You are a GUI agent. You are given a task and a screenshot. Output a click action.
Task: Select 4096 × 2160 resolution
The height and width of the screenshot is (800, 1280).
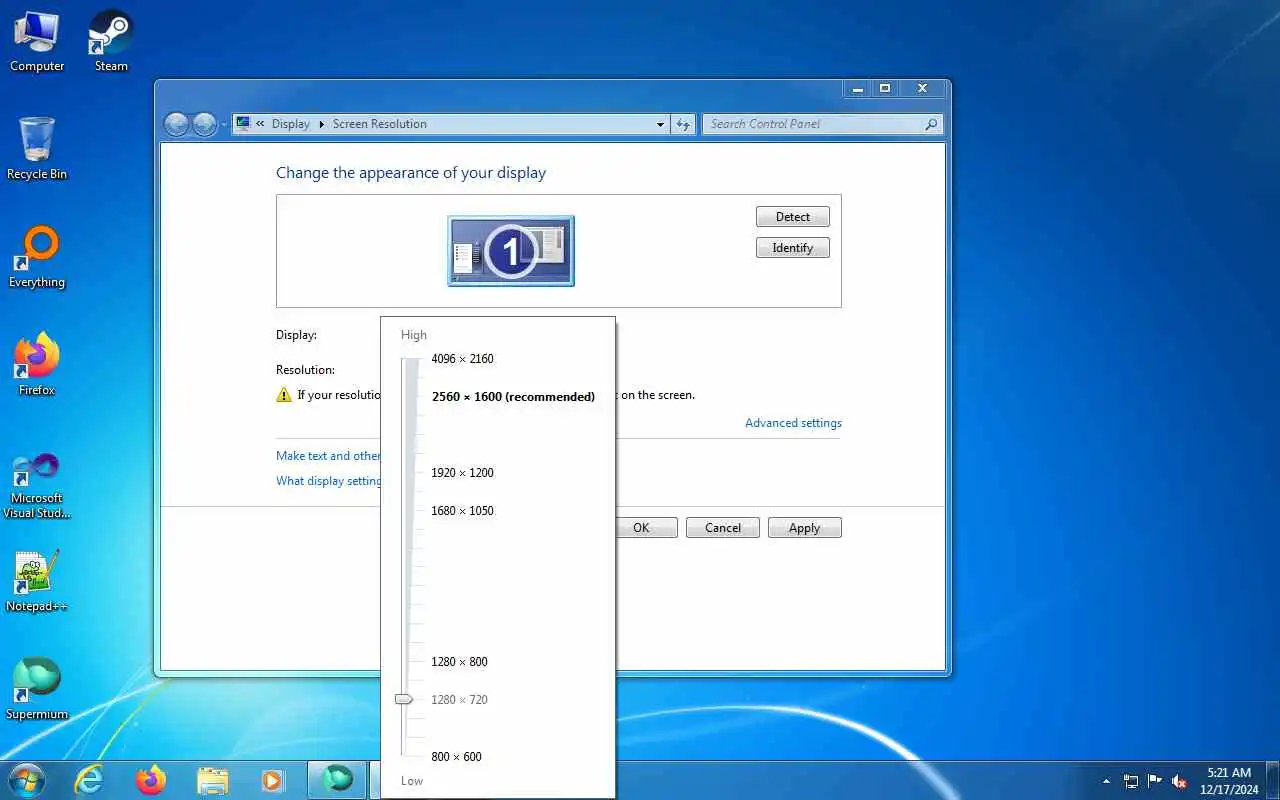[462, 359]
